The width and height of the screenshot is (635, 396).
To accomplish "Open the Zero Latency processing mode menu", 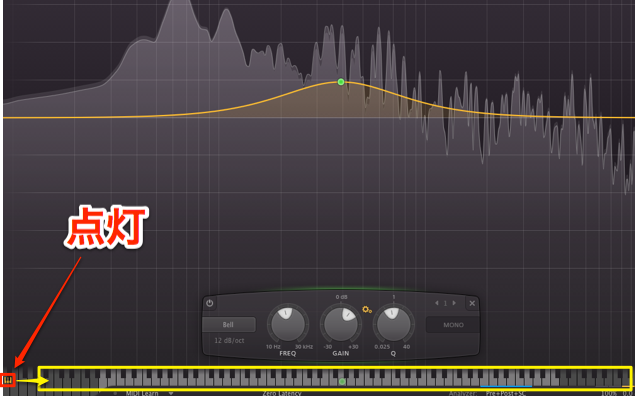I will pyautogui.click(x=281, y=393).
